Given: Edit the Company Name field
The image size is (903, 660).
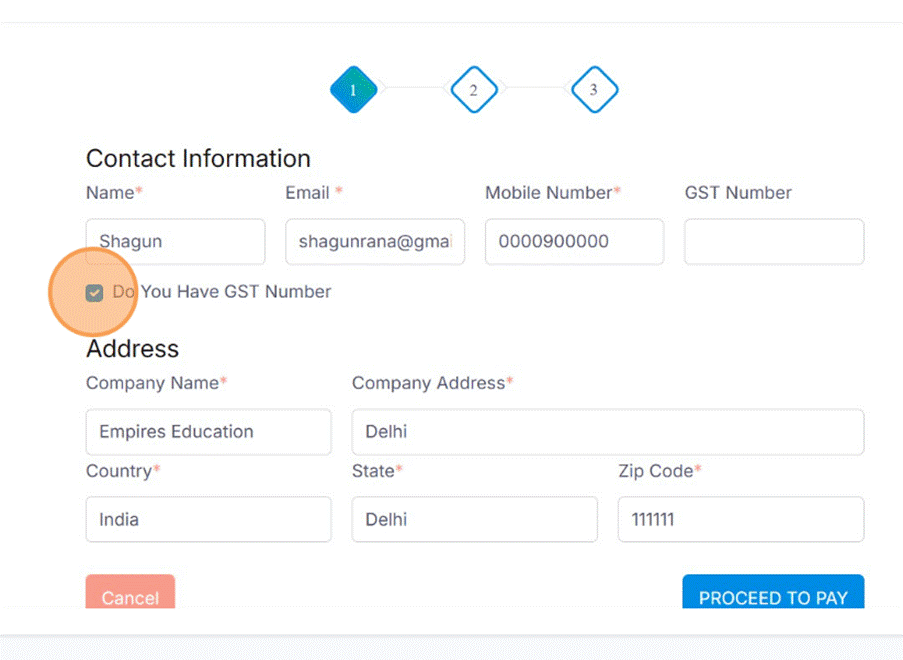Looking at the screenshot, I should [x=208, y=432].
